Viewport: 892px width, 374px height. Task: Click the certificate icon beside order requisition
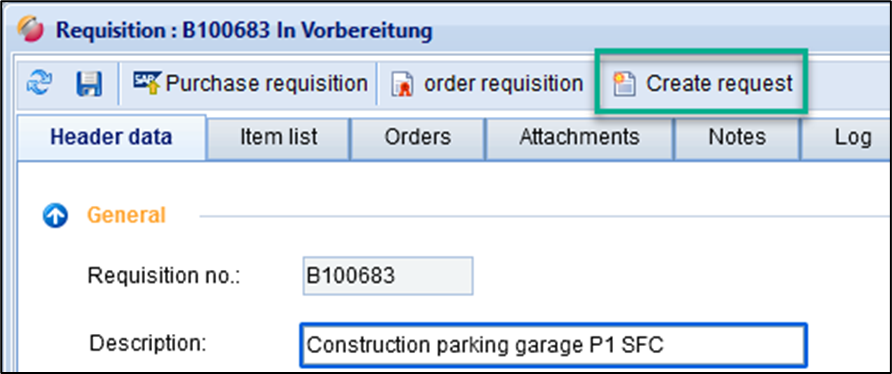click(x=401, y=85)
